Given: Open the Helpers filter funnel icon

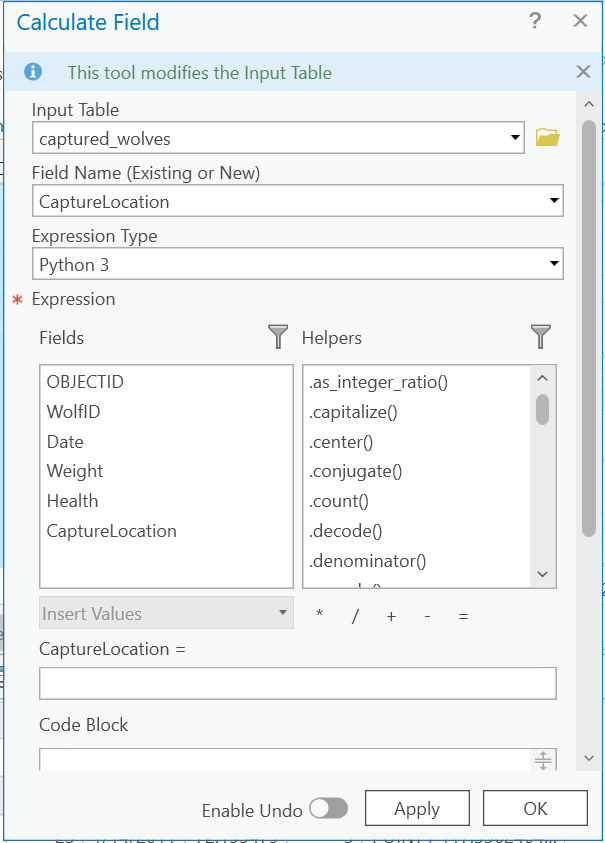Looking at the screenshot, I should (x=541, y=338).
